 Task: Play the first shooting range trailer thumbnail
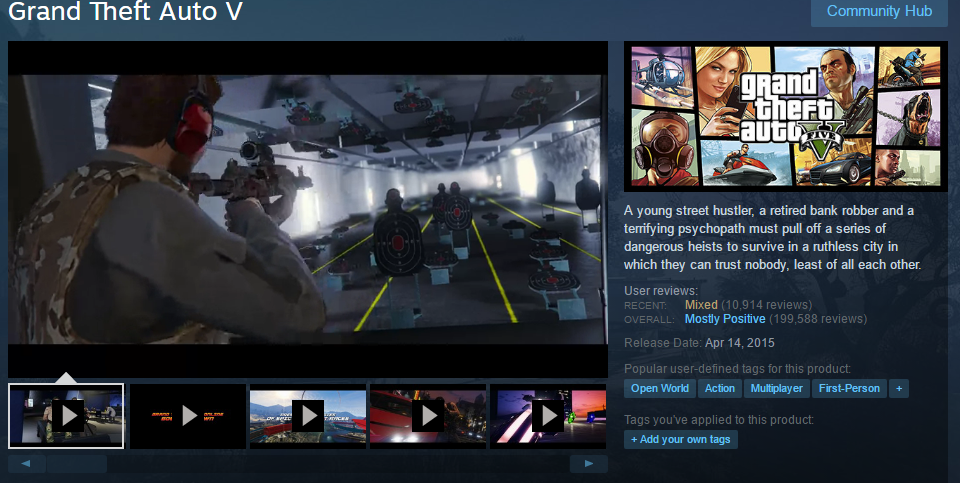pyautogui.click(x=66, y=416)
